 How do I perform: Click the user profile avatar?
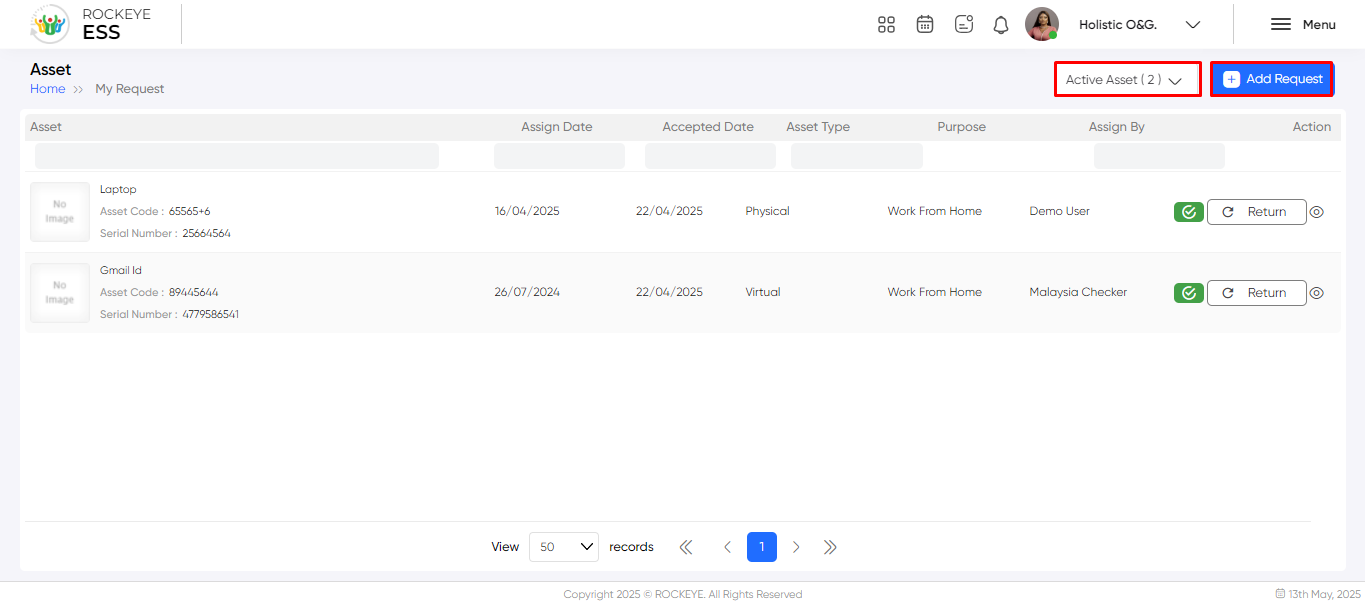pyautogui.click(x=1042, y=24)
